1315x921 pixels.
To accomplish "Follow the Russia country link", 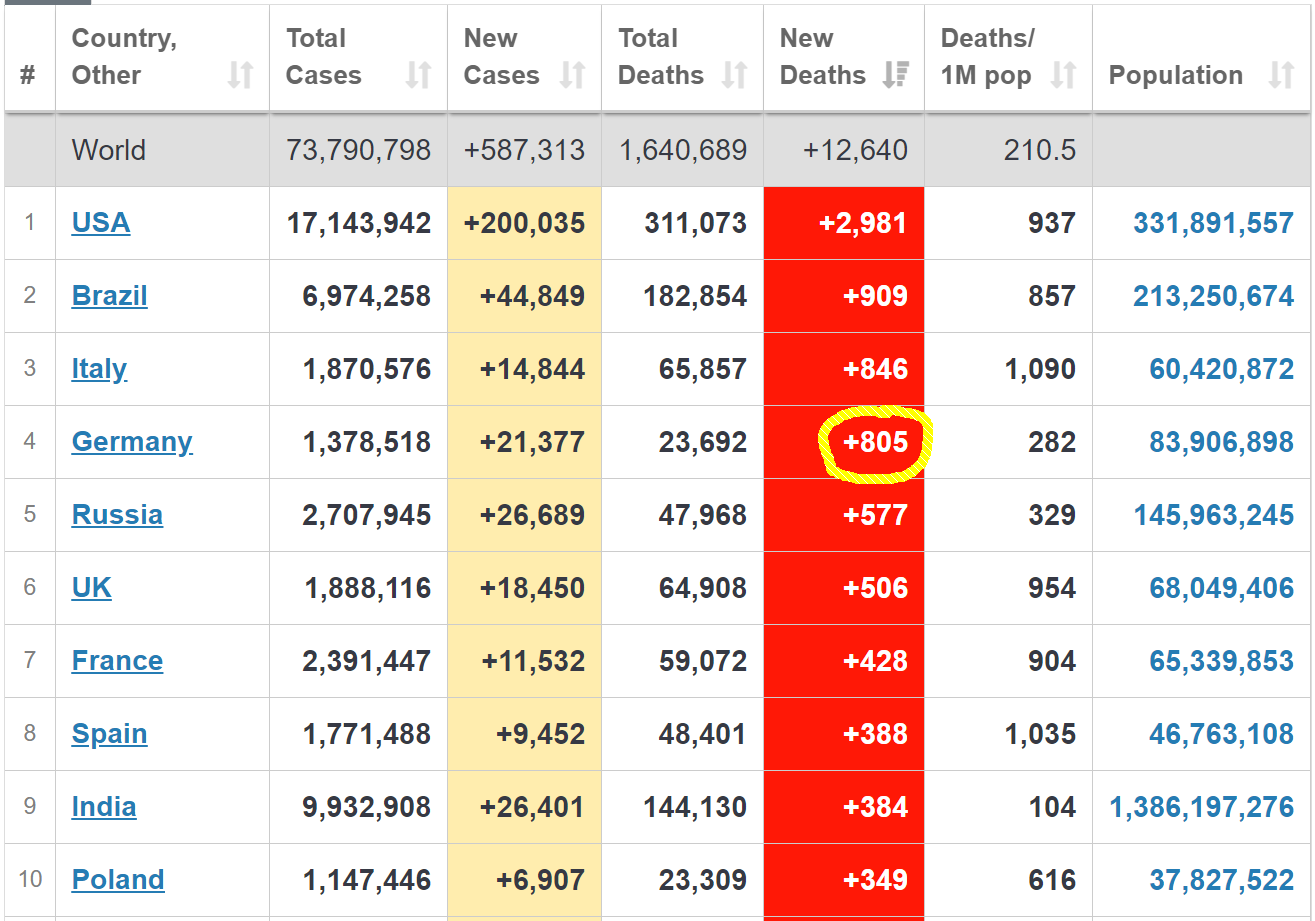I will point(117,515).
